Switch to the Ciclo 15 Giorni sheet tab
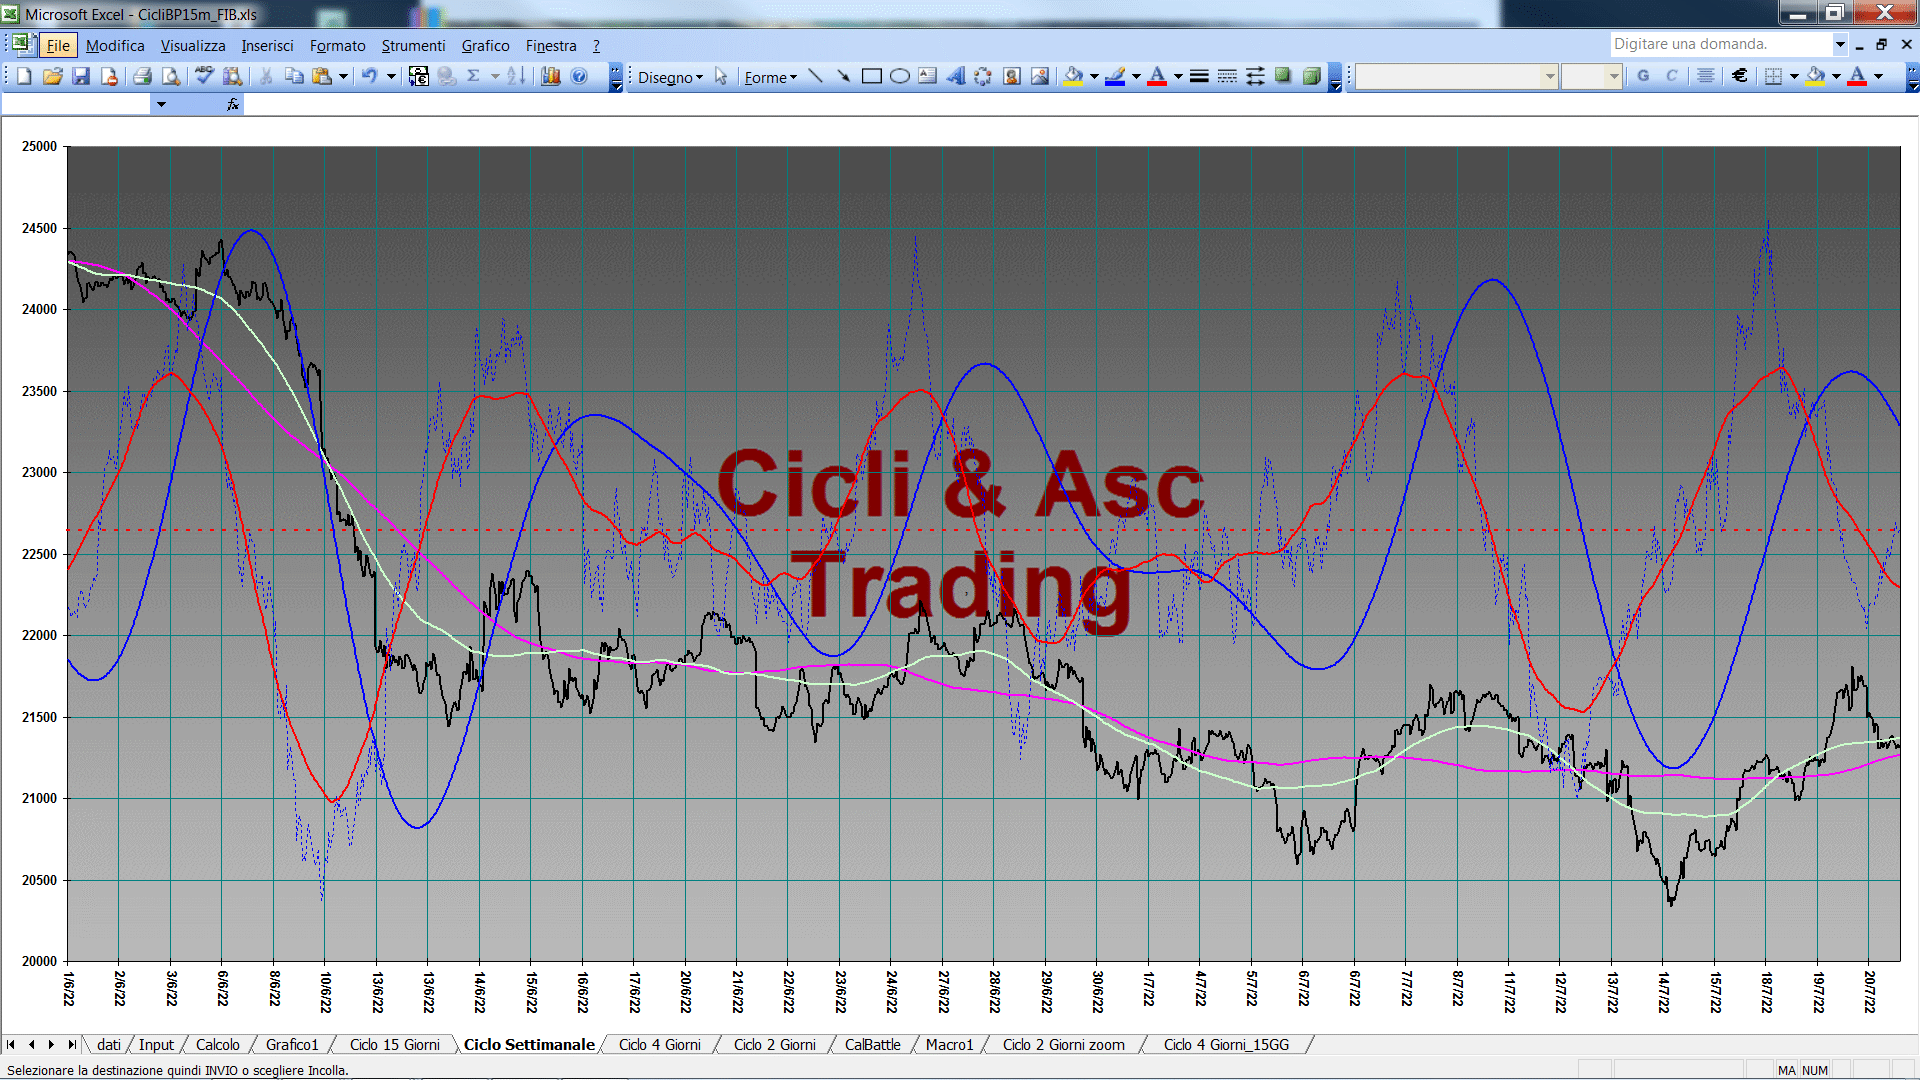The width and height of the screenshot is (1920, 1080). tap(394, 1044)
